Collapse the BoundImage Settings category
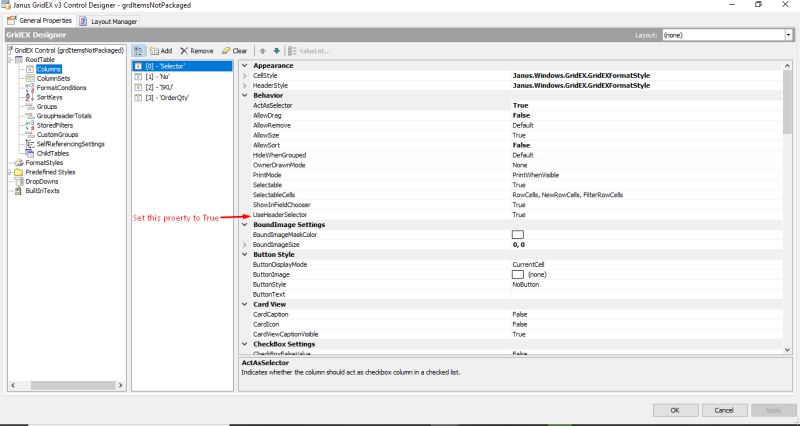The height and width of the screenshot is (426, 800). 244,224
